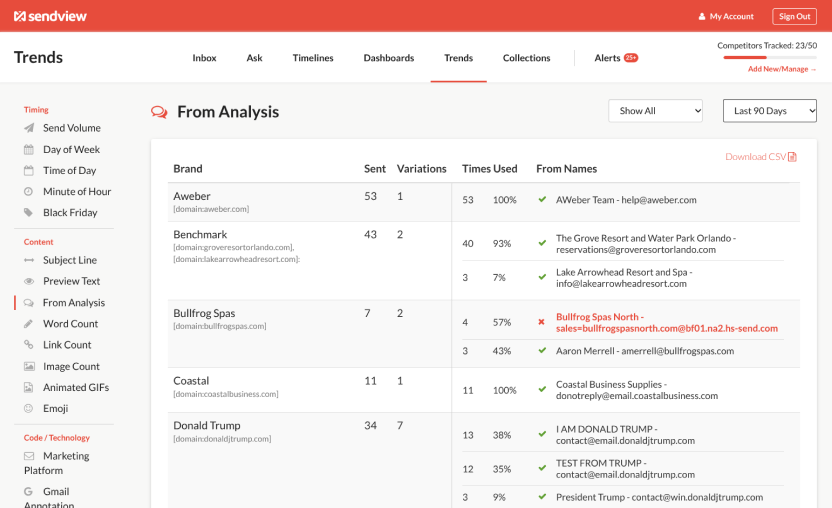Click the Bullfrog Spas brand name
Screen dimensions: 832x508
coord(204,313)
